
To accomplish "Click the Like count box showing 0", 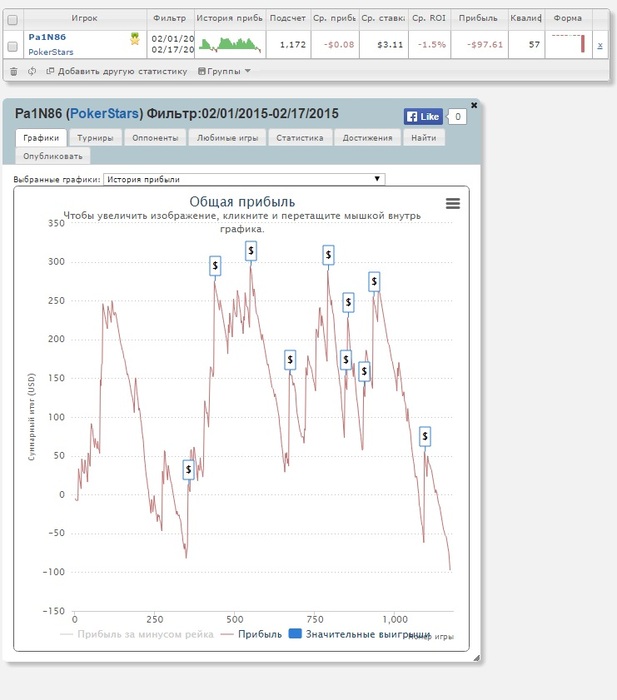I will [457, 117].
